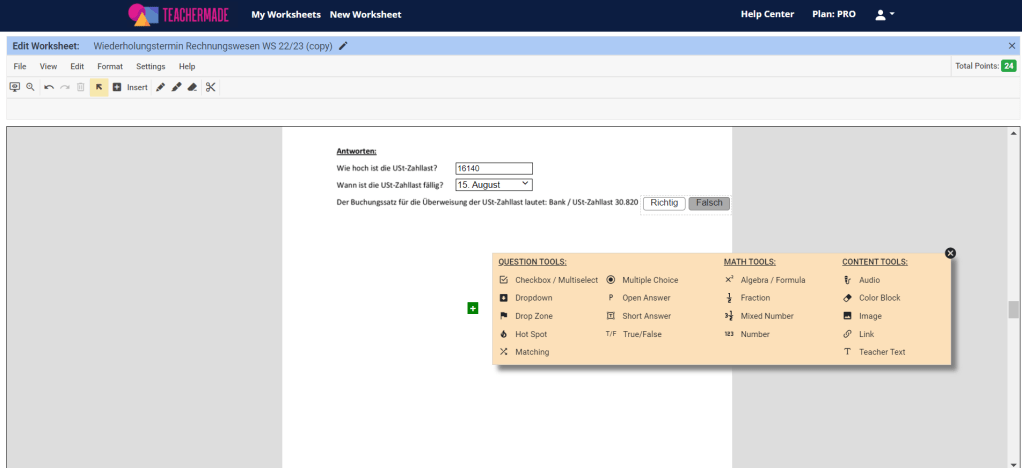Click the undo arrow in the toolbar
The height and width of the screenshot is (468, 1022).
49,87
